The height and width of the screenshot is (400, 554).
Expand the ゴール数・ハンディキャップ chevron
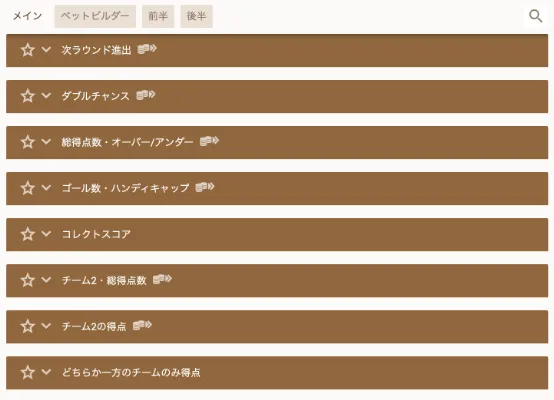click(46, 188)
